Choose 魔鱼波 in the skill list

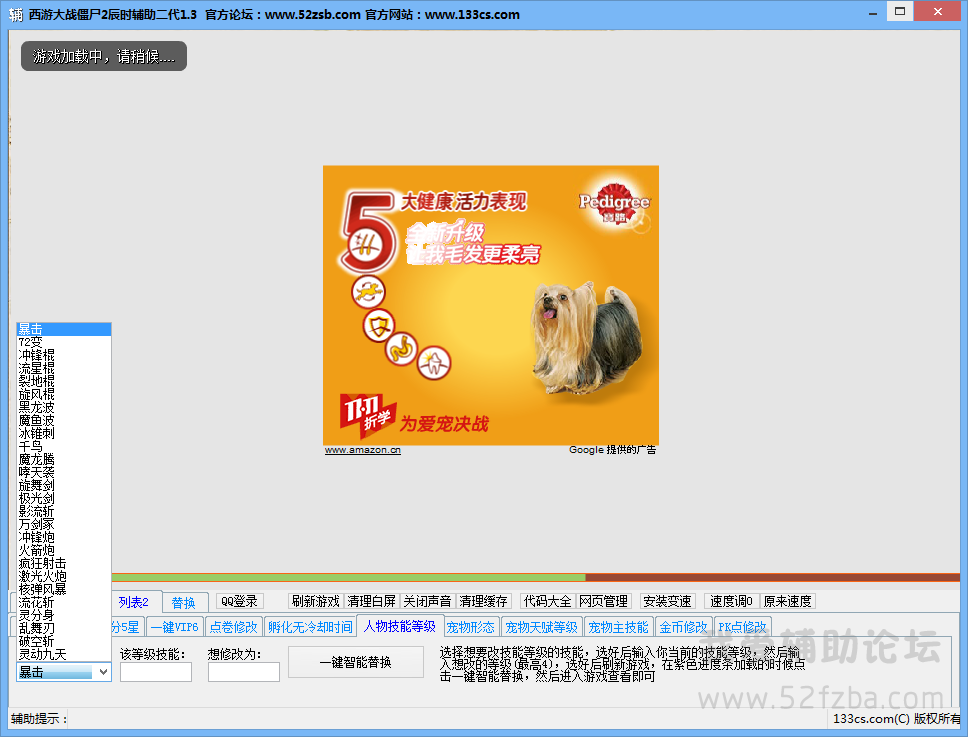click(64, 420)
